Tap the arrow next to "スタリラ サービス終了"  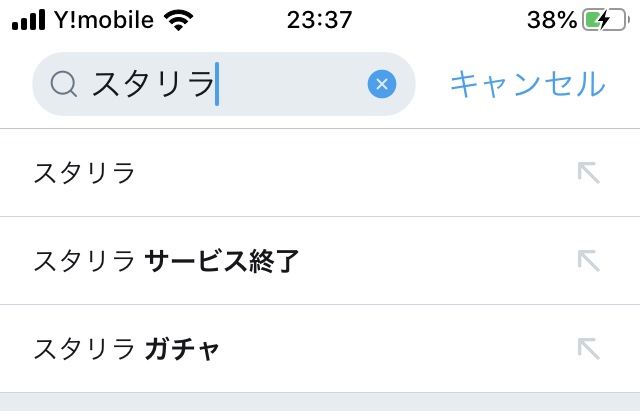click(x=588, y=260)
